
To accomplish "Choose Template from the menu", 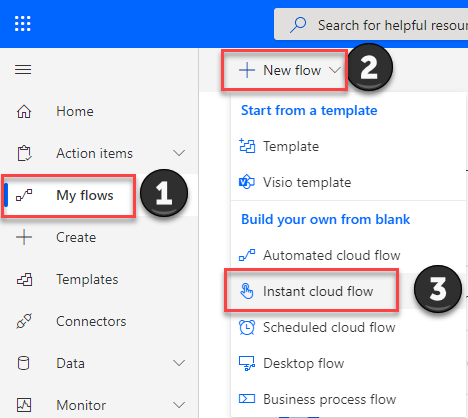I will (348, 146).
